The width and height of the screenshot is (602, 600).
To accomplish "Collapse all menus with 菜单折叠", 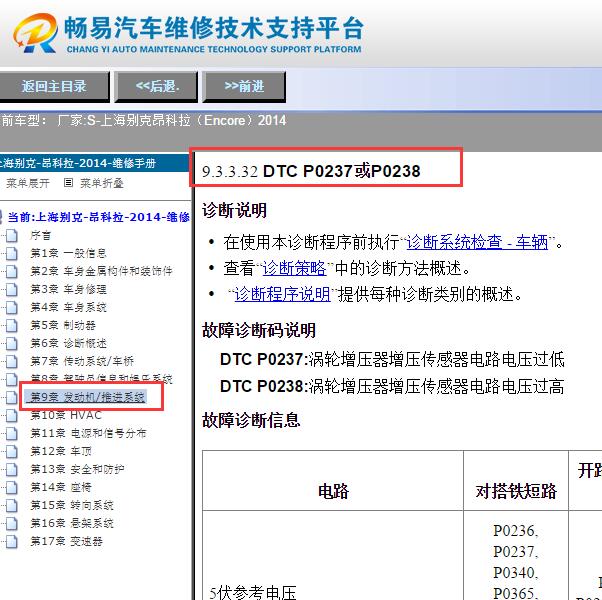I will 102,183.
